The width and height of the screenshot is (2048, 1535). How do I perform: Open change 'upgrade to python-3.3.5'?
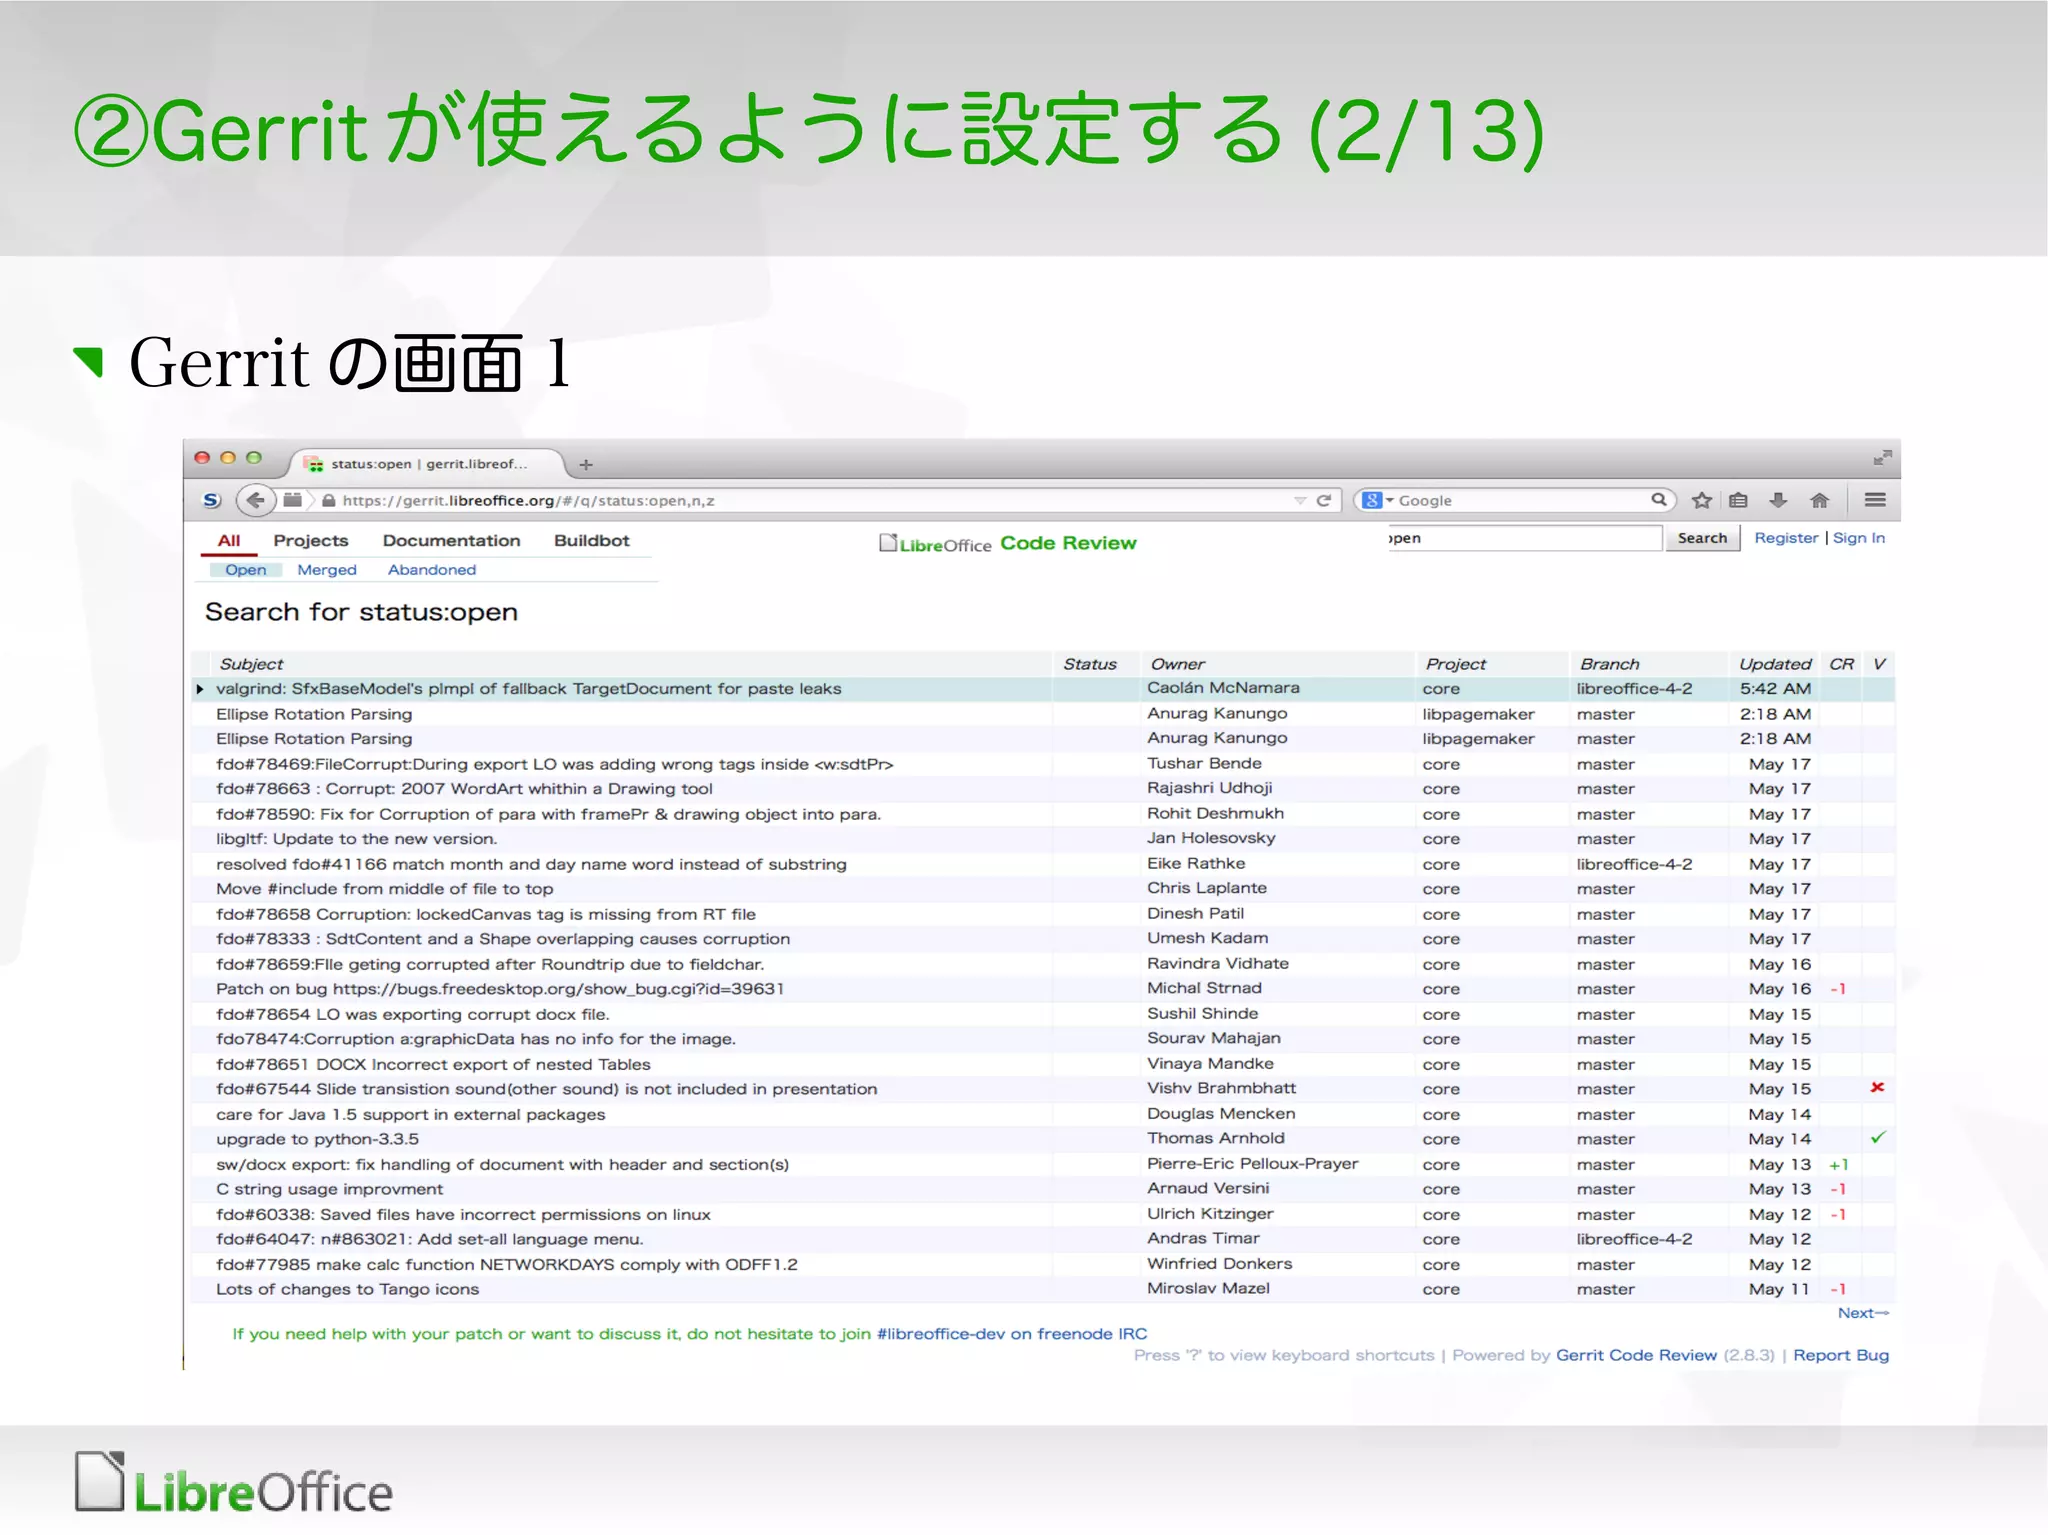[x=317, y=1139]
